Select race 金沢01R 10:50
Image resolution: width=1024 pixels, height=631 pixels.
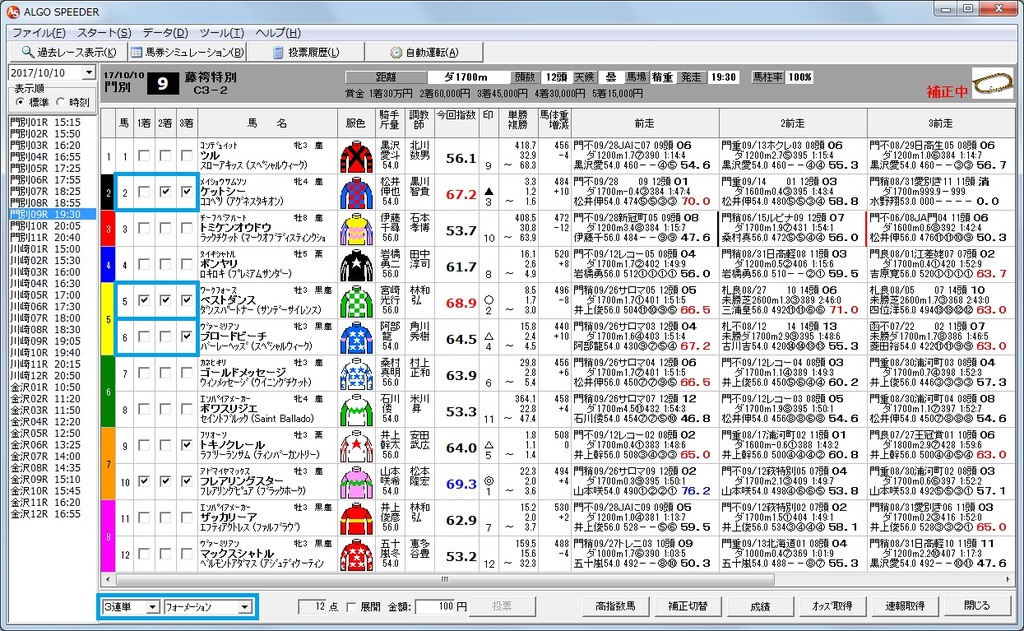pos(46,387)
